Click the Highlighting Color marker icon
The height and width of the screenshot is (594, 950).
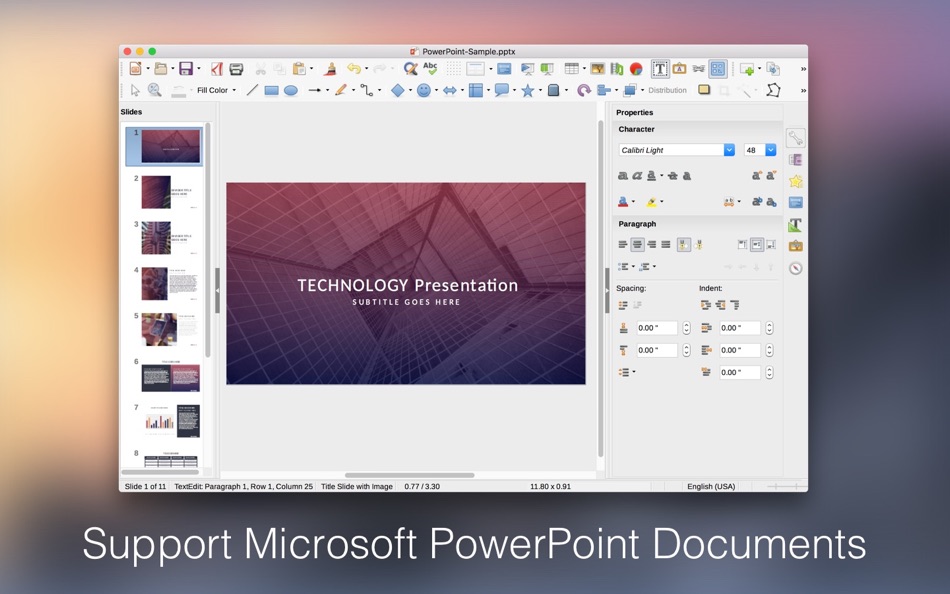(x=651, y=202)
